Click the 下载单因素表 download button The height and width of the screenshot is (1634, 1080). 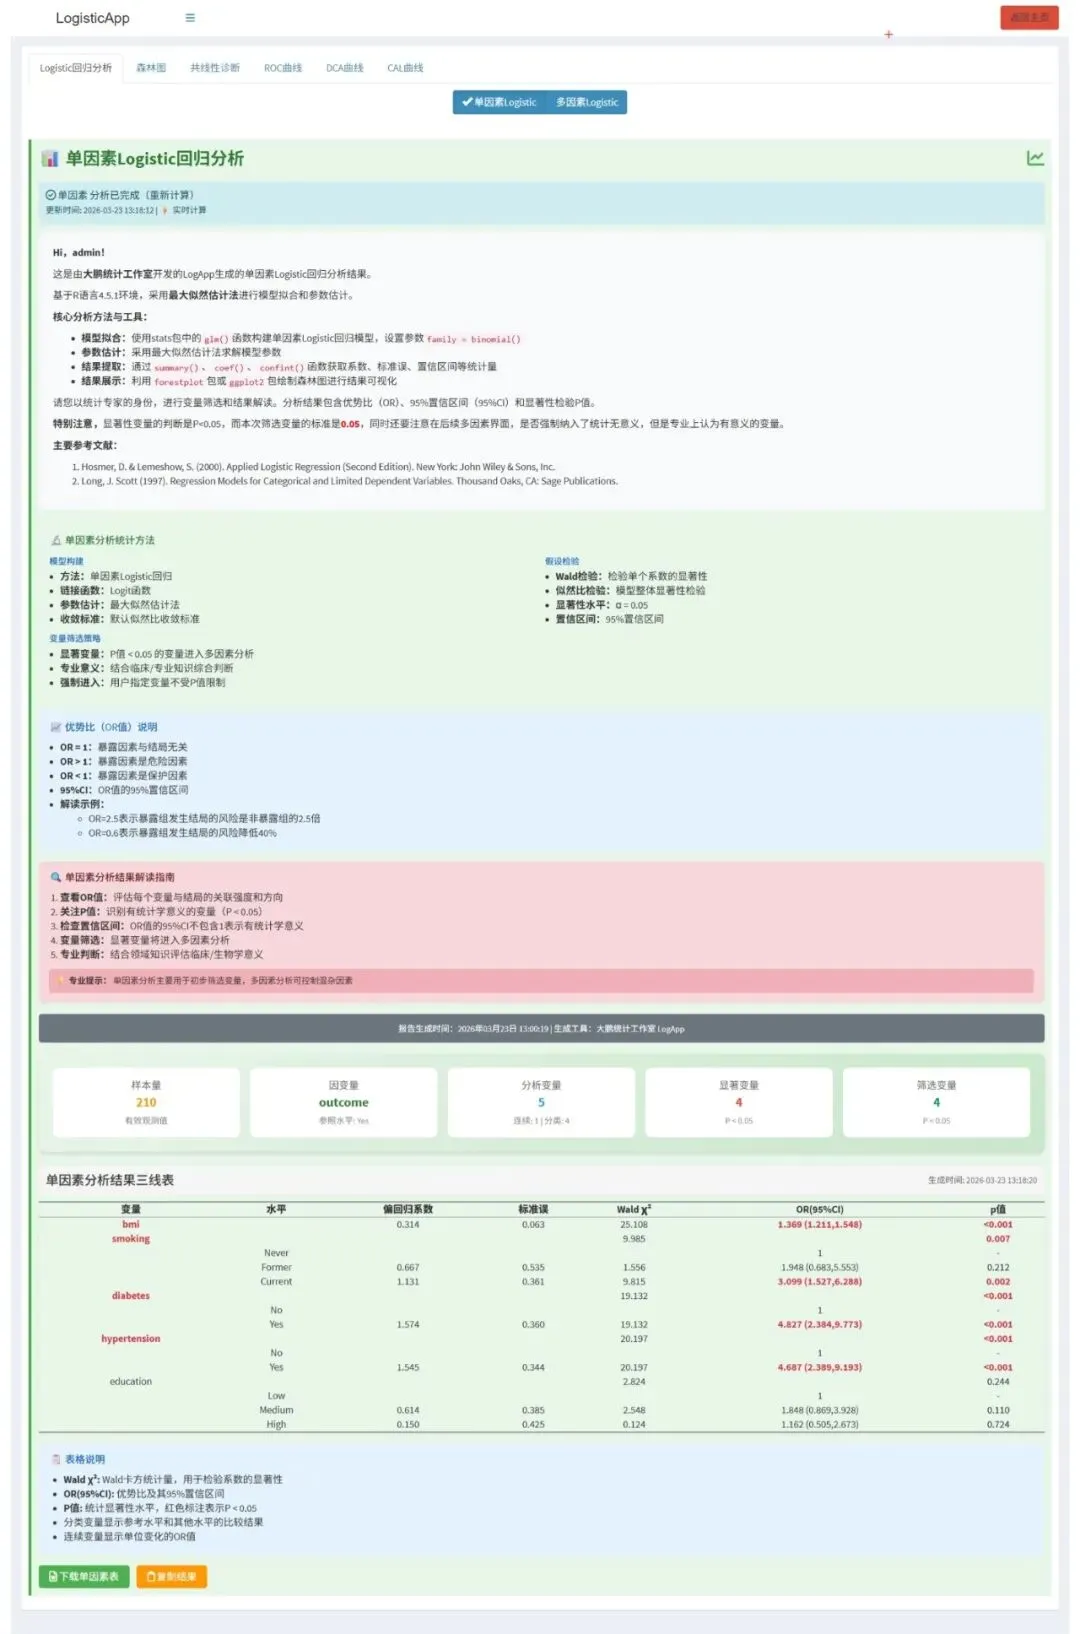point(84,1576)
